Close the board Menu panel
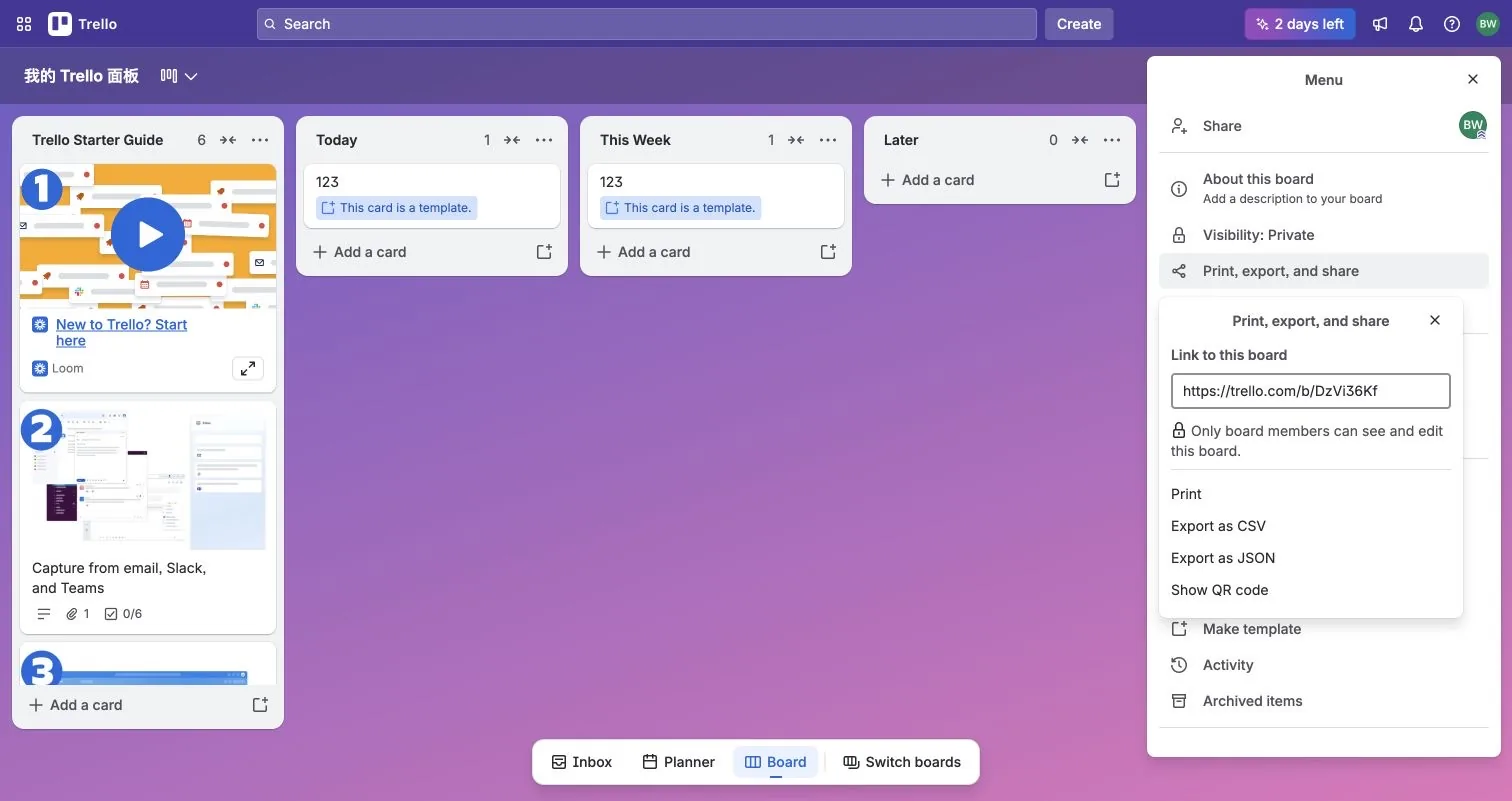Viewport: 1512px width, 801px height. click(1473, 80)
